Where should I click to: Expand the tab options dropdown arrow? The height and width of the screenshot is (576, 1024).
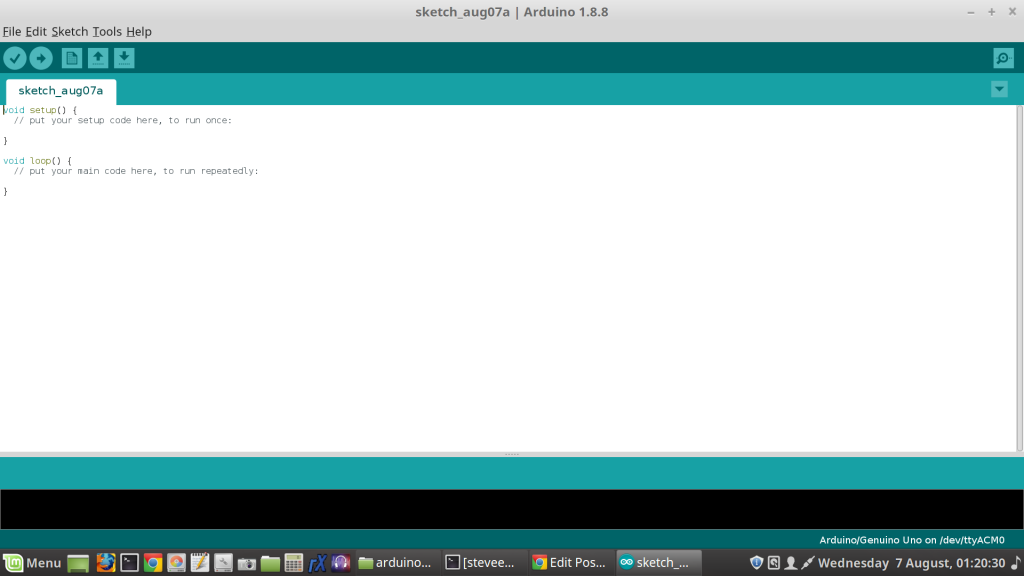999,89
